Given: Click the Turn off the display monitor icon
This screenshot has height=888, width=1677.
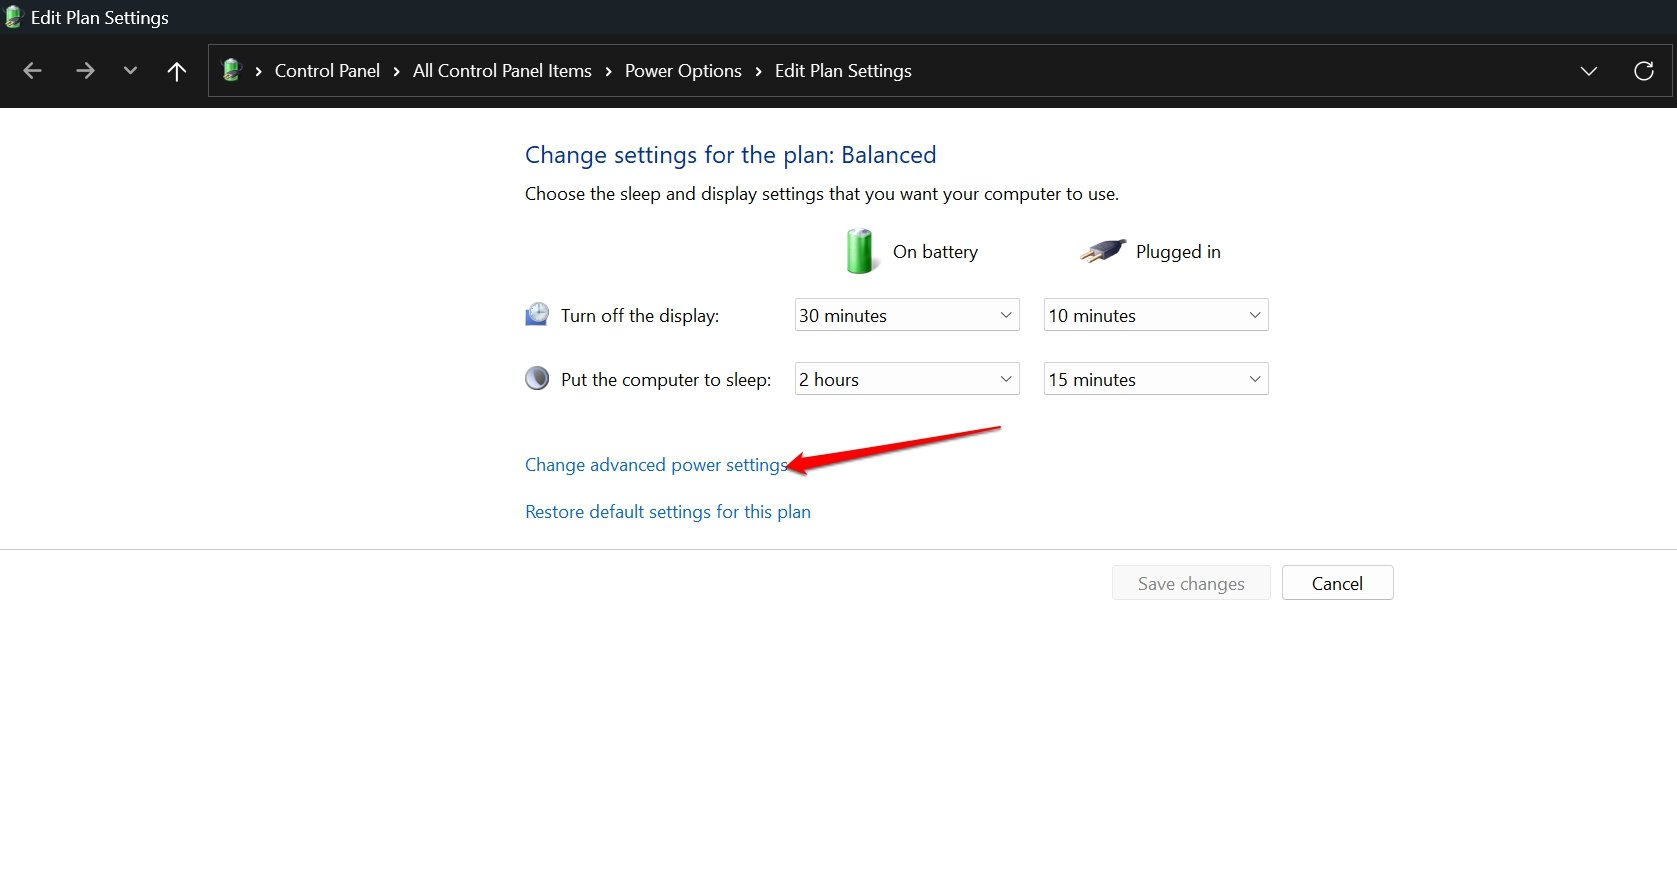Looking at the screenshot, I should (x=537, y=314).
